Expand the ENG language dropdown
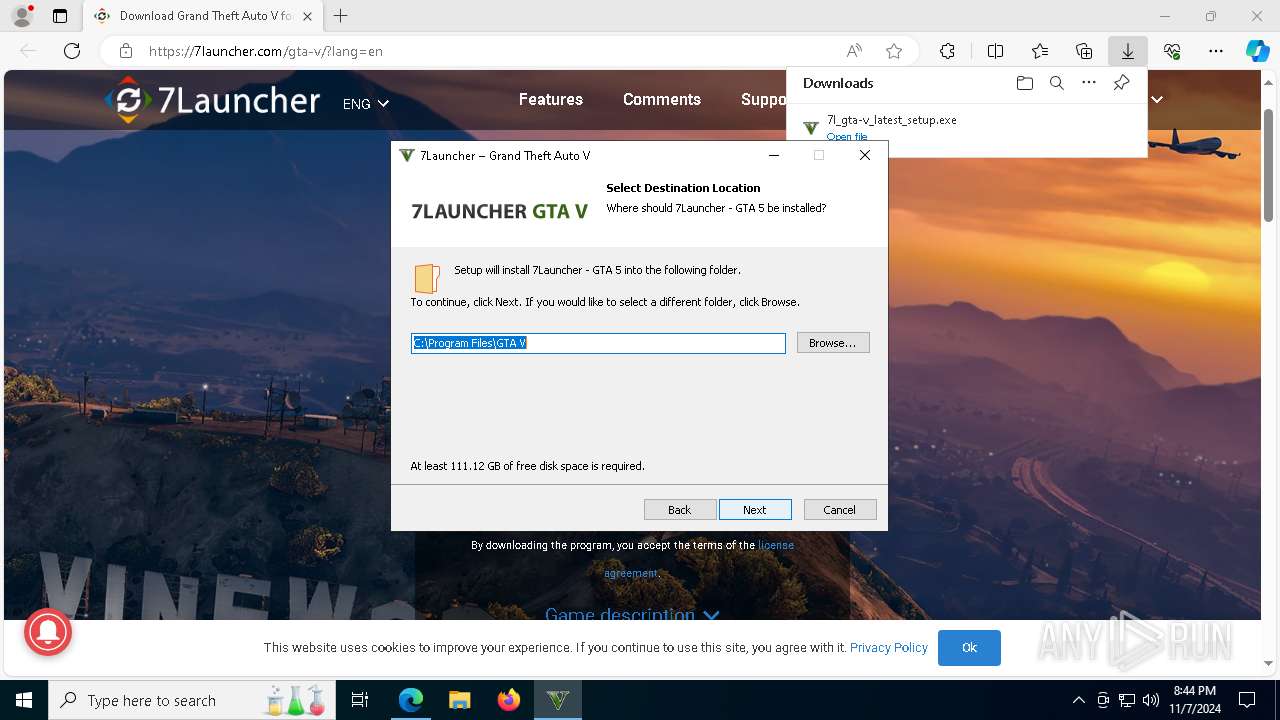This screenshot has height=720, width=1280. (x=365, y=103)
